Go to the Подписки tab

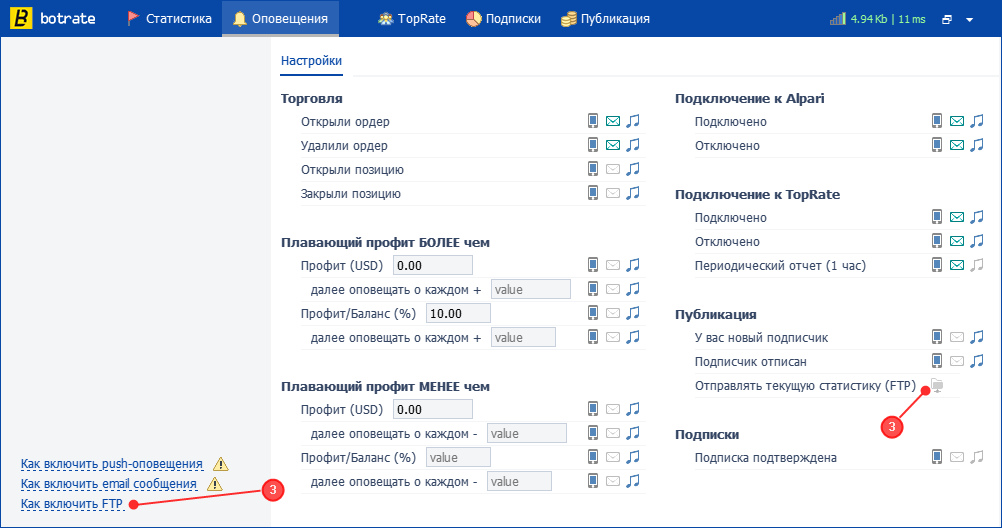click(x=503, y=19)
